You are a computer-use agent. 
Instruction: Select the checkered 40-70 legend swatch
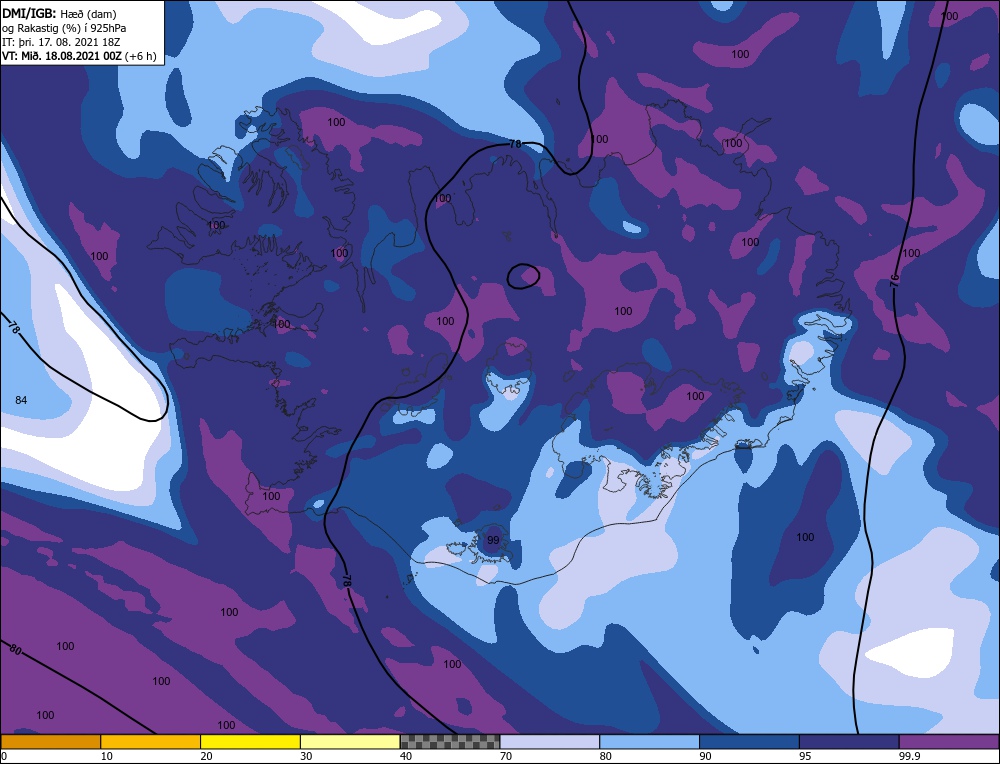click(x=450, y=742)
